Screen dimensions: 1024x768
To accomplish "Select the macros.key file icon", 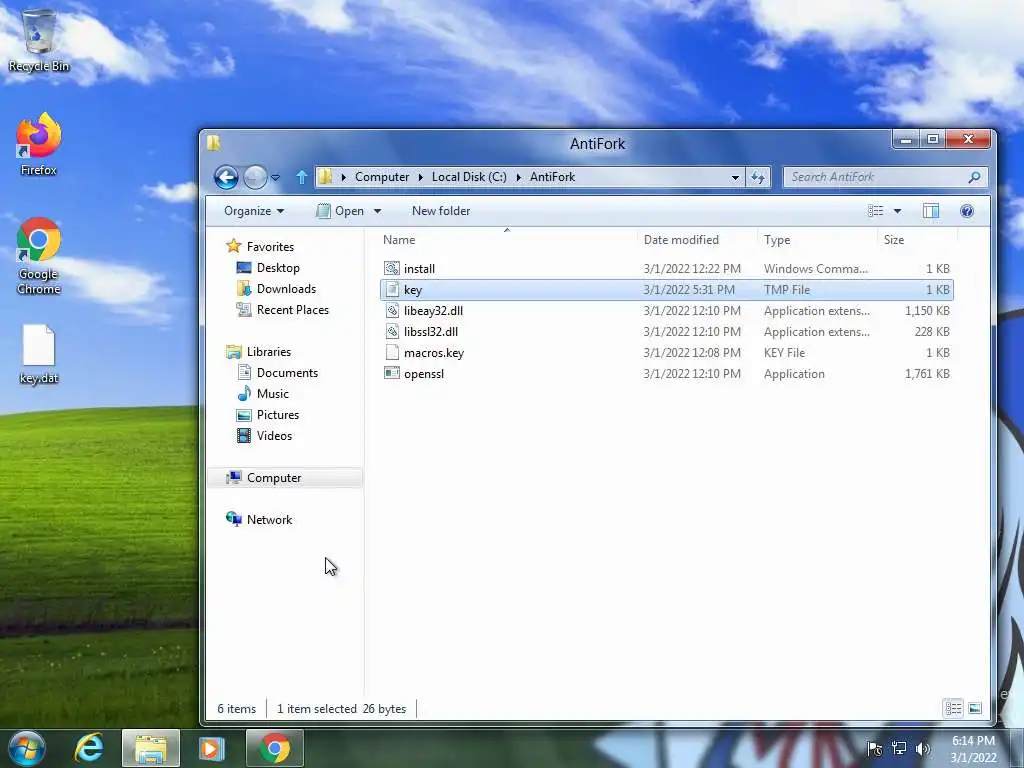I will tap(392, 353).
